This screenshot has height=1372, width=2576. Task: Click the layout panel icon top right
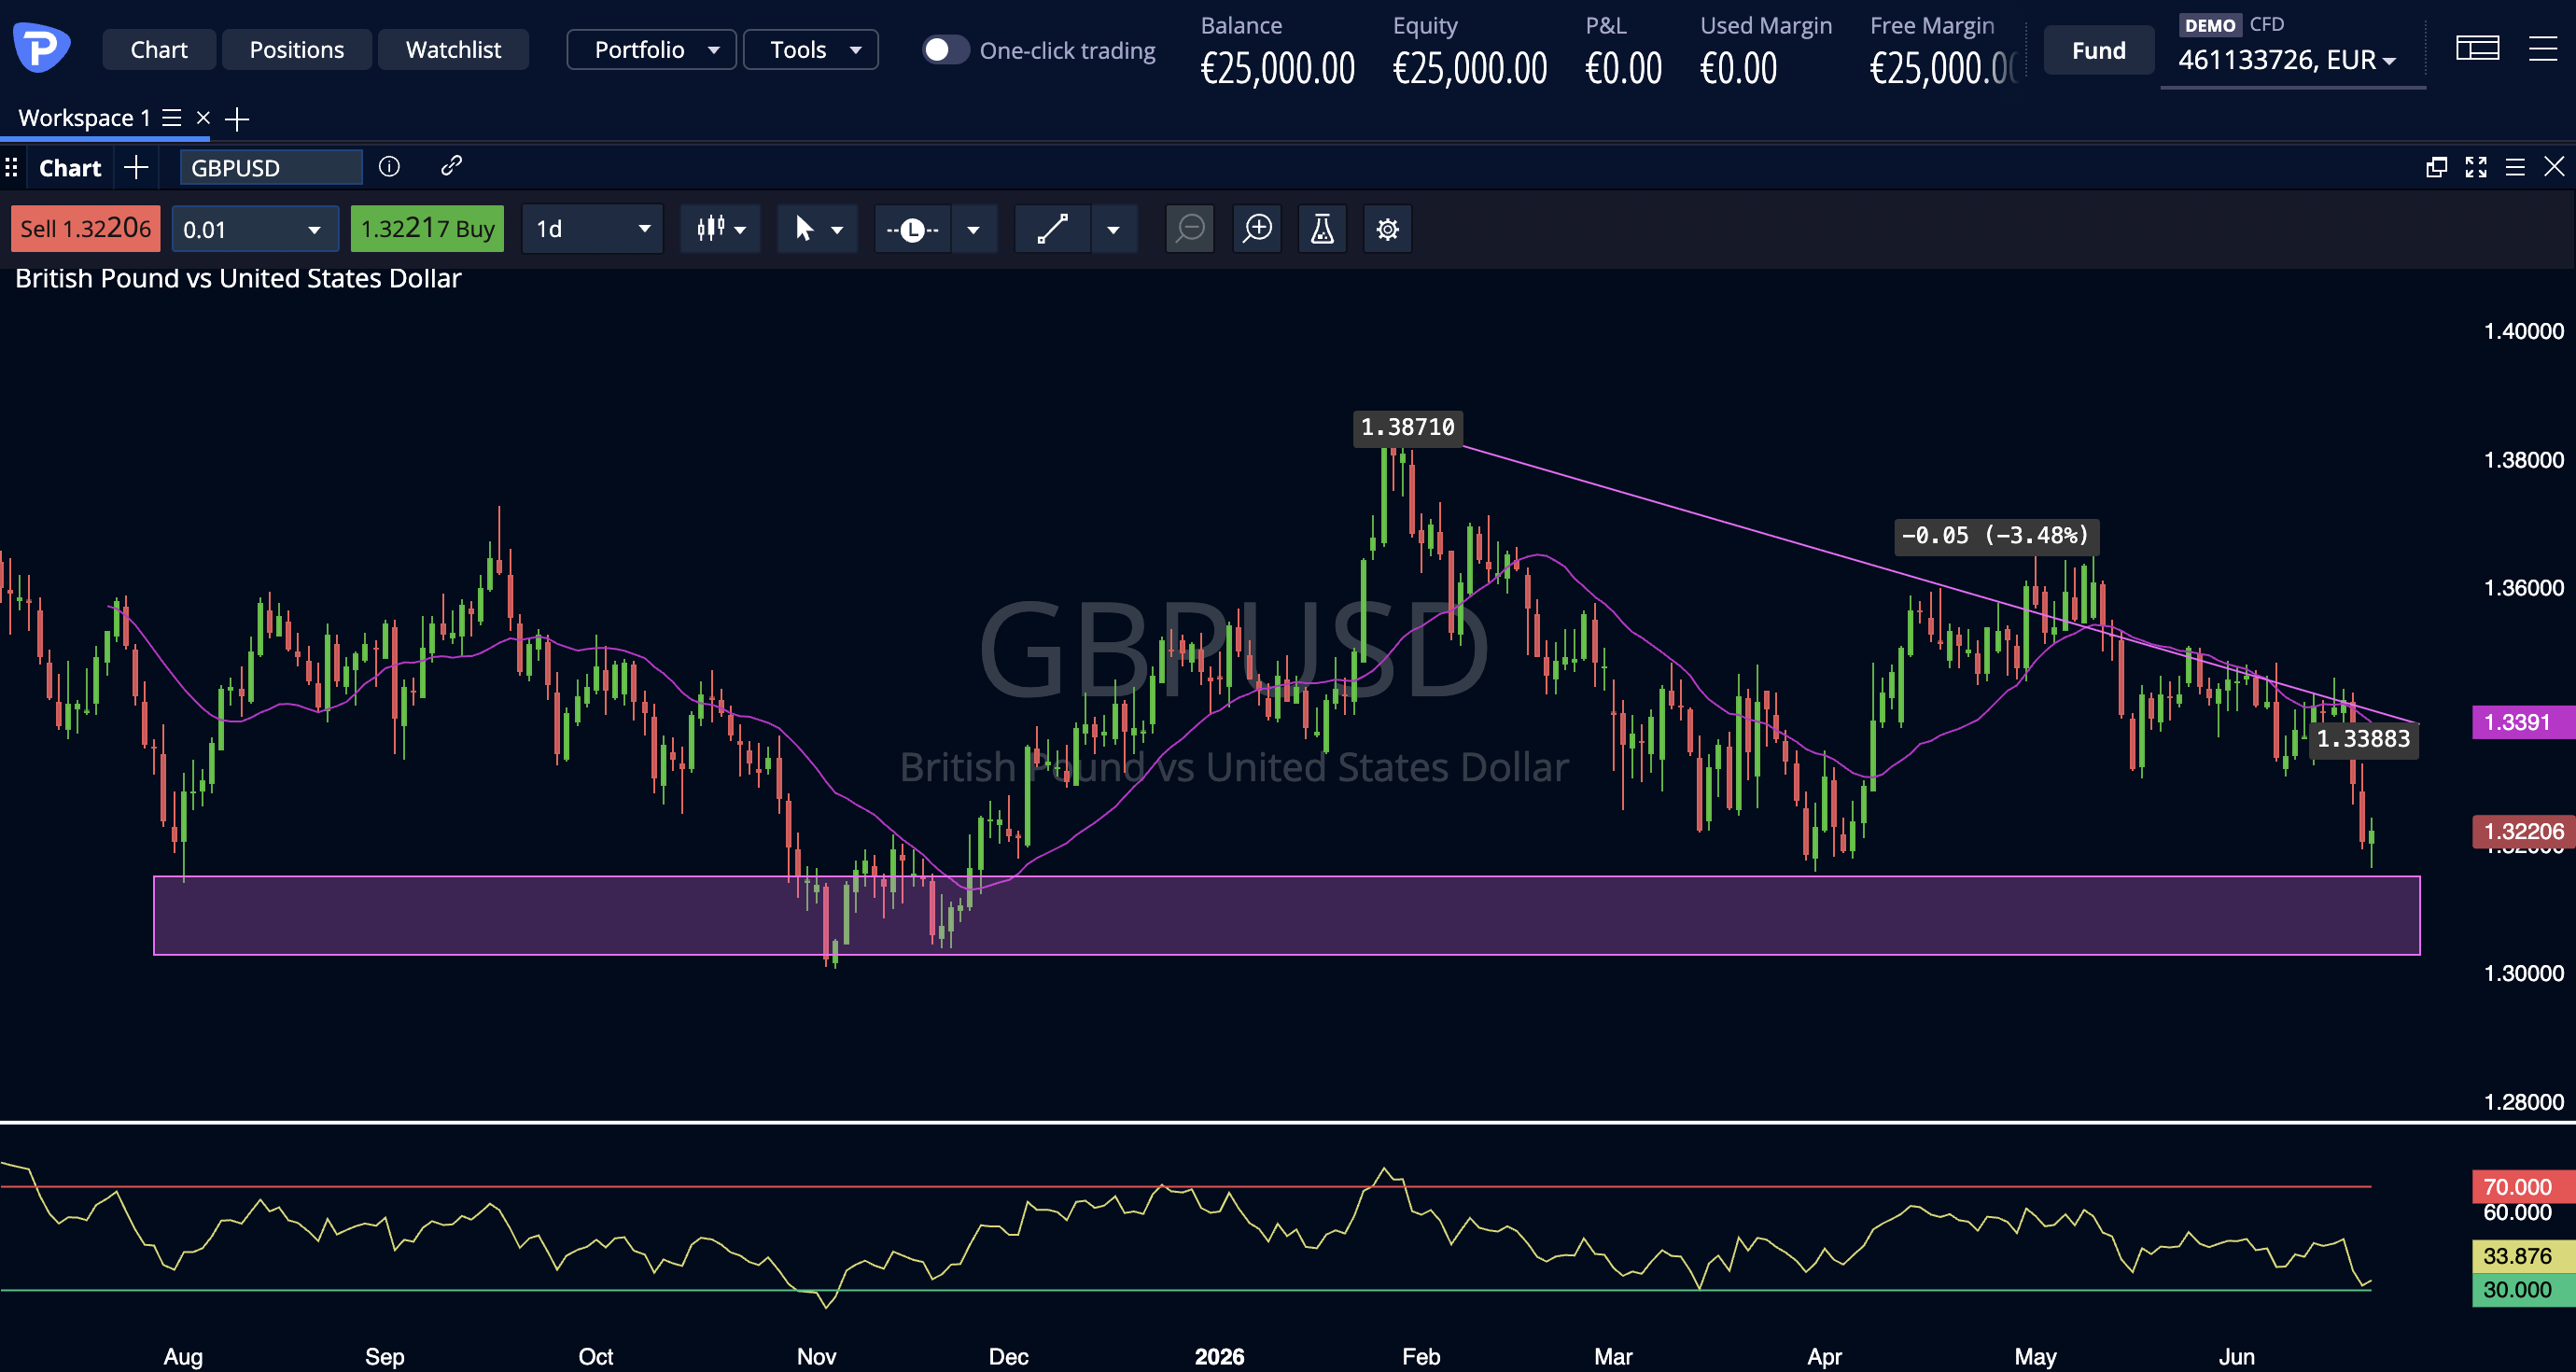point(2477,48)
